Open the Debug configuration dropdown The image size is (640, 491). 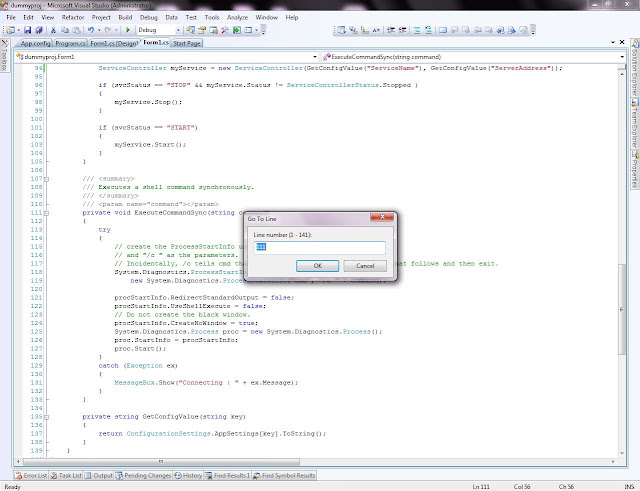pos(178,31)
